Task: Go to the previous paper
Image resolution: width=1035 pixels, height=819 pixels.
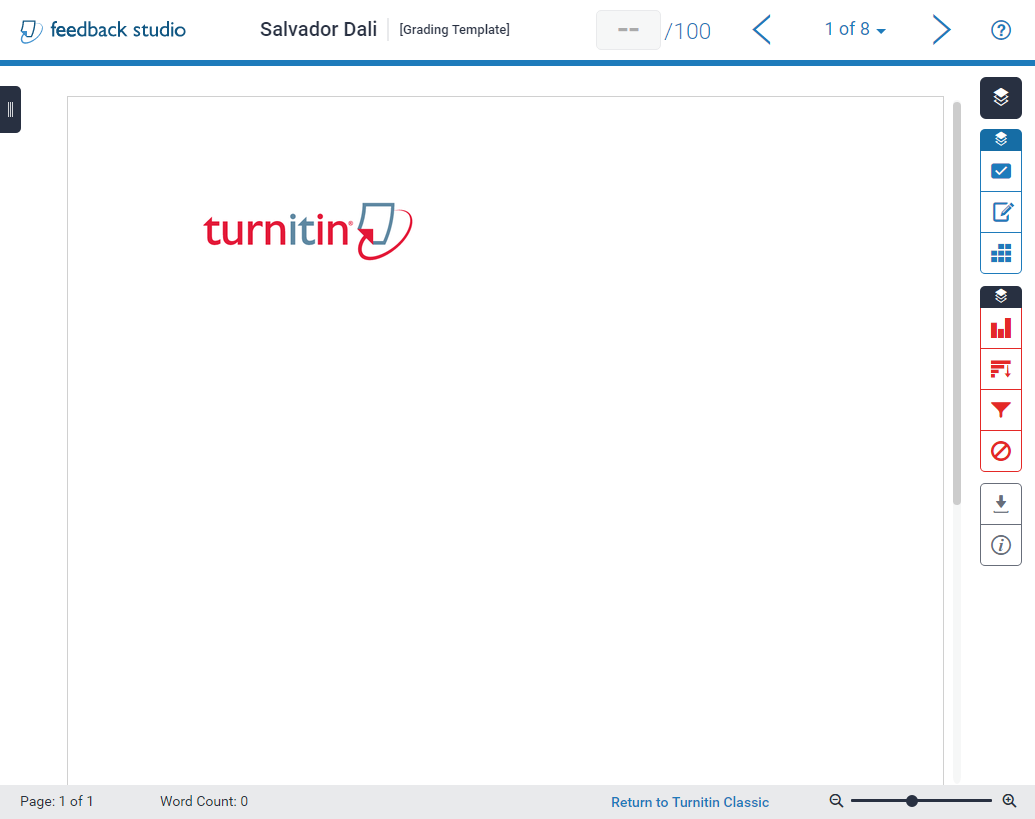Action: 762,30
